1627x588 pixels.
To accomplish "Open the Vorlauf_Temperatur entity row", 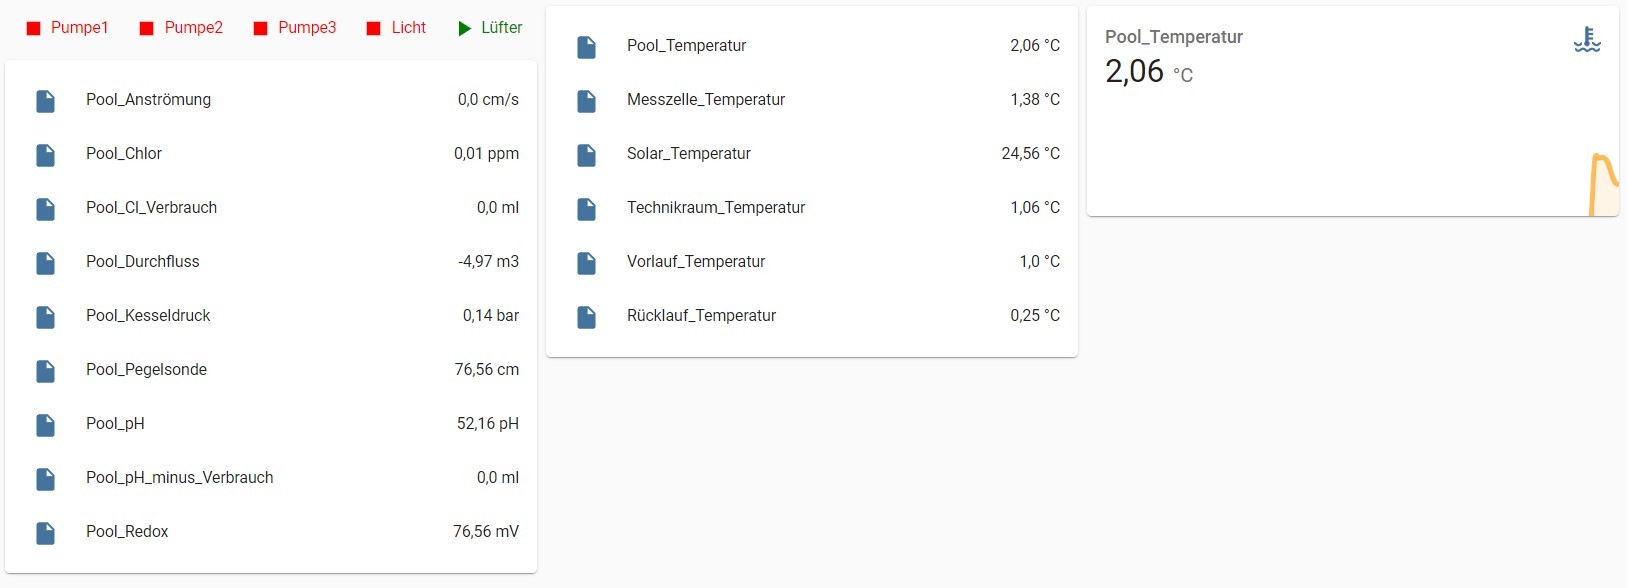I will pos(812,262).
